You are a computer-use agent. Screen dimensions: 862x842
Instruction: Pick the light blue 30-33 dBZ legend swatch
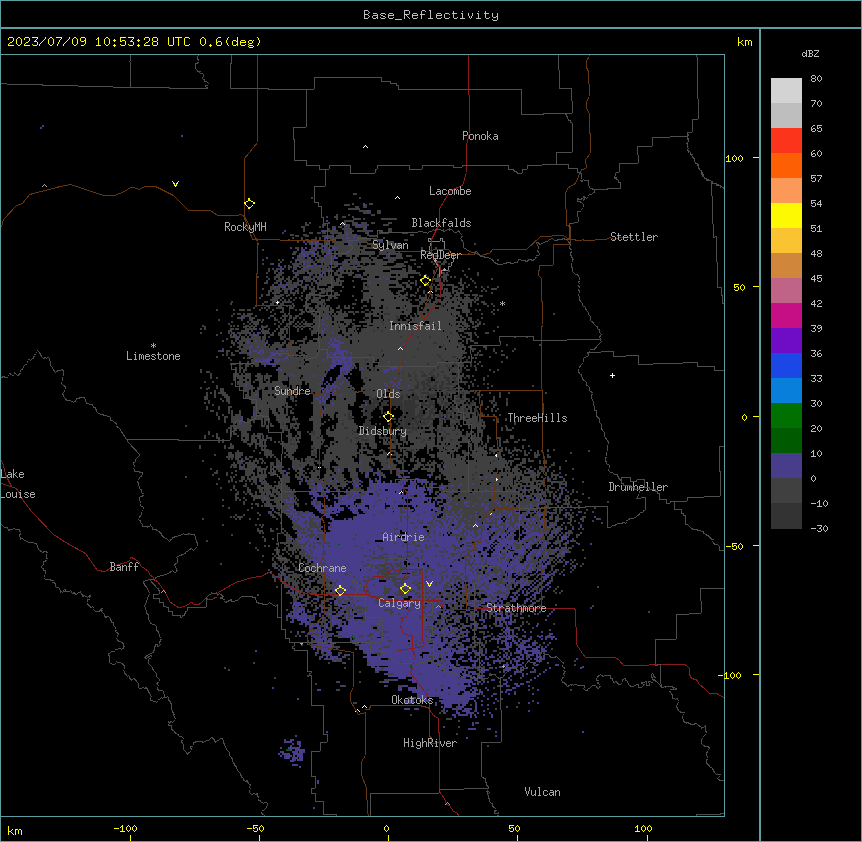786,391
